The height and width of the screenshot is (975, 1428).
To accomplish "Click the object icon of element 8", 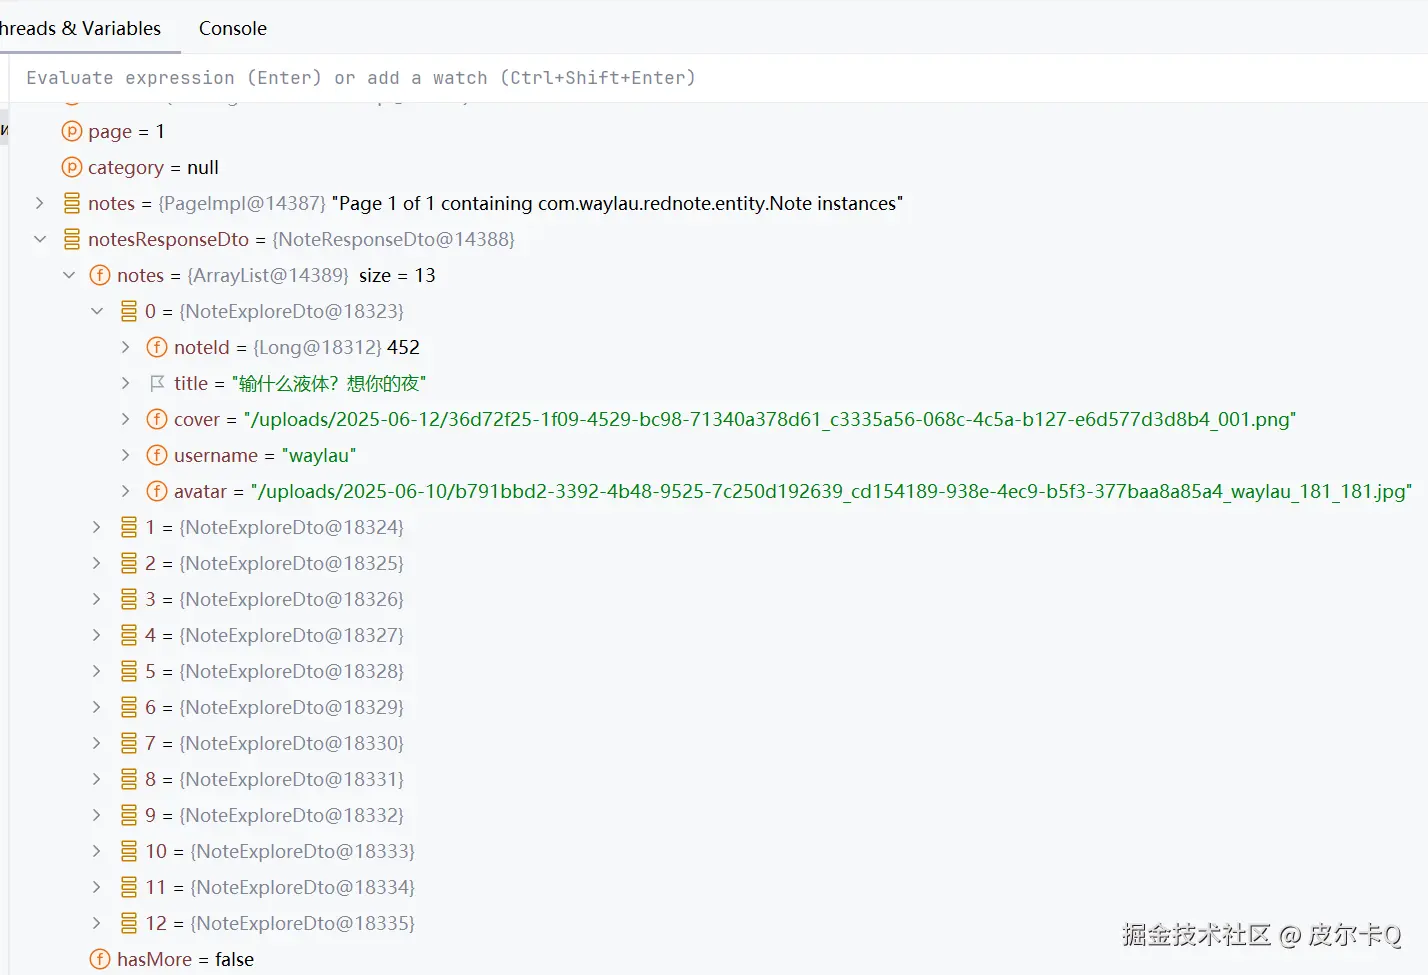I will click(129, 779).
